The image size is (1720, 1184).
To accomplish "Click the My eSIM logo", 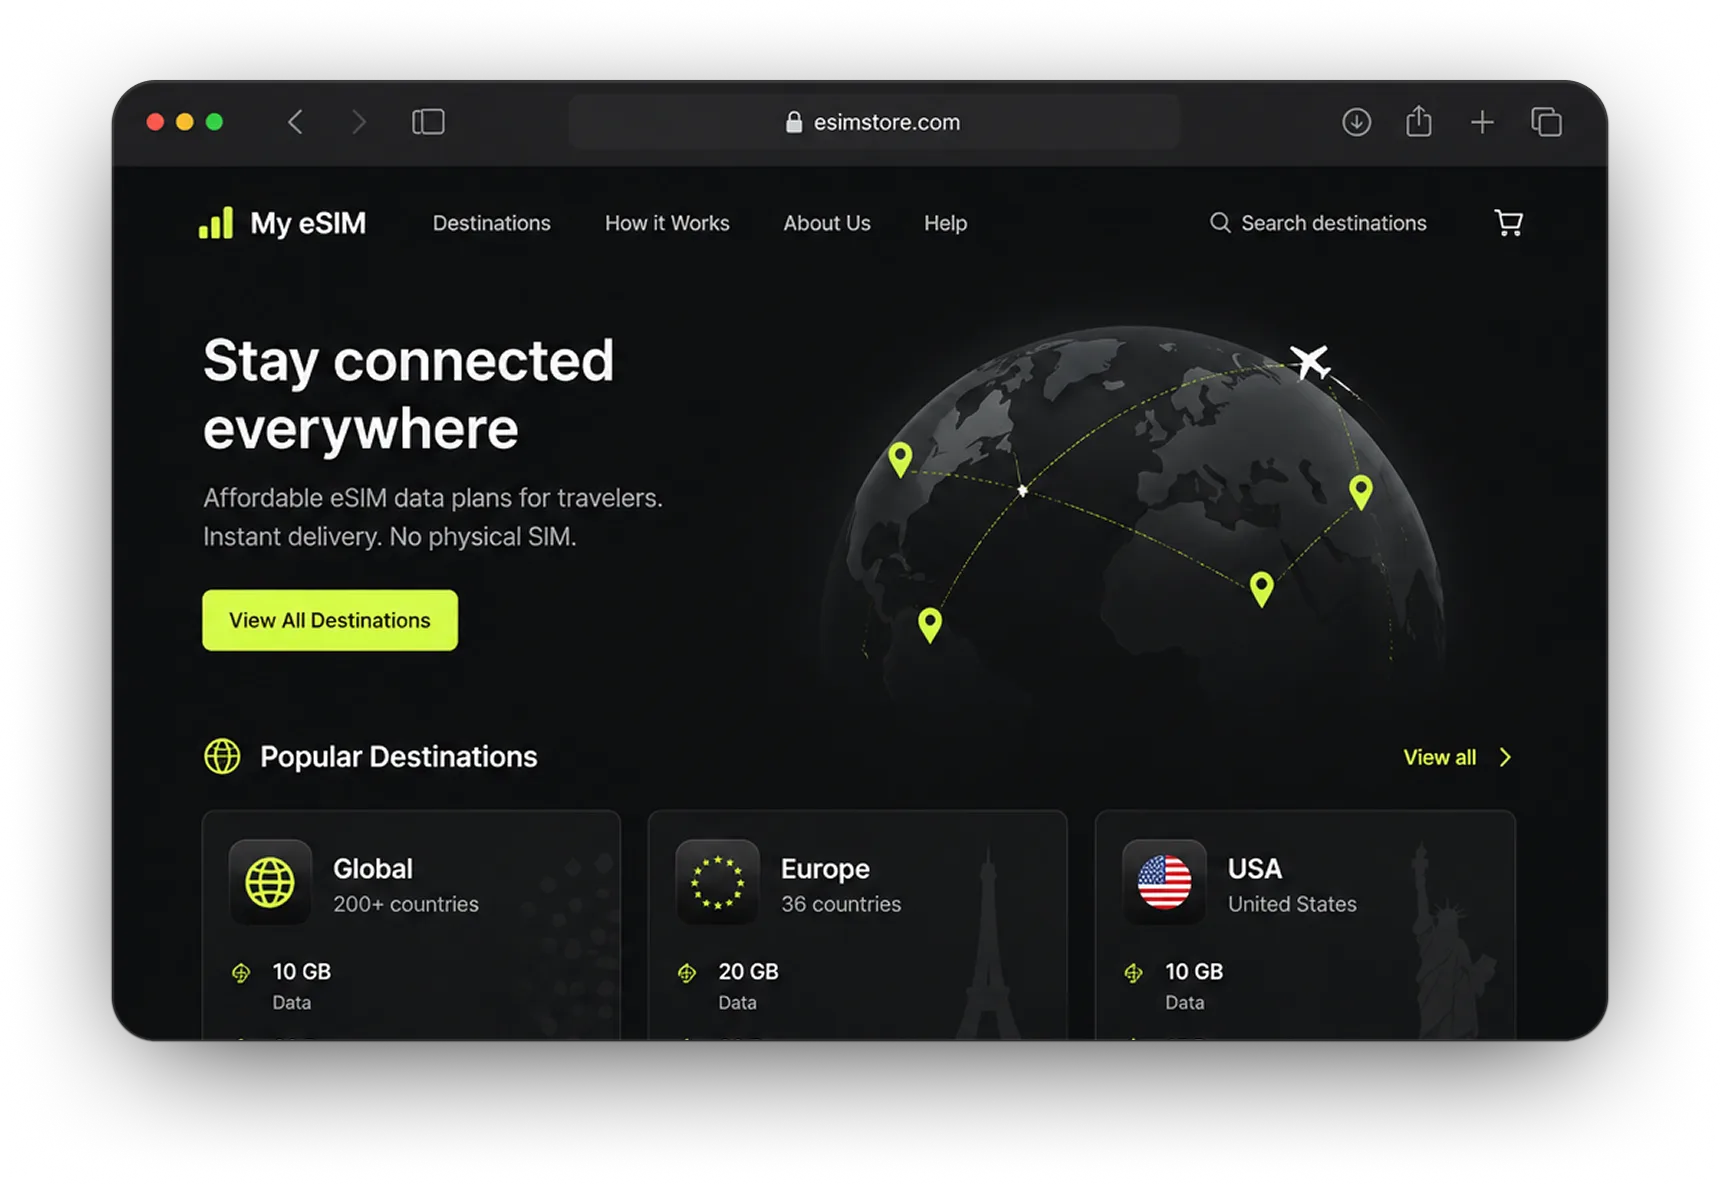I will point(283,223).
